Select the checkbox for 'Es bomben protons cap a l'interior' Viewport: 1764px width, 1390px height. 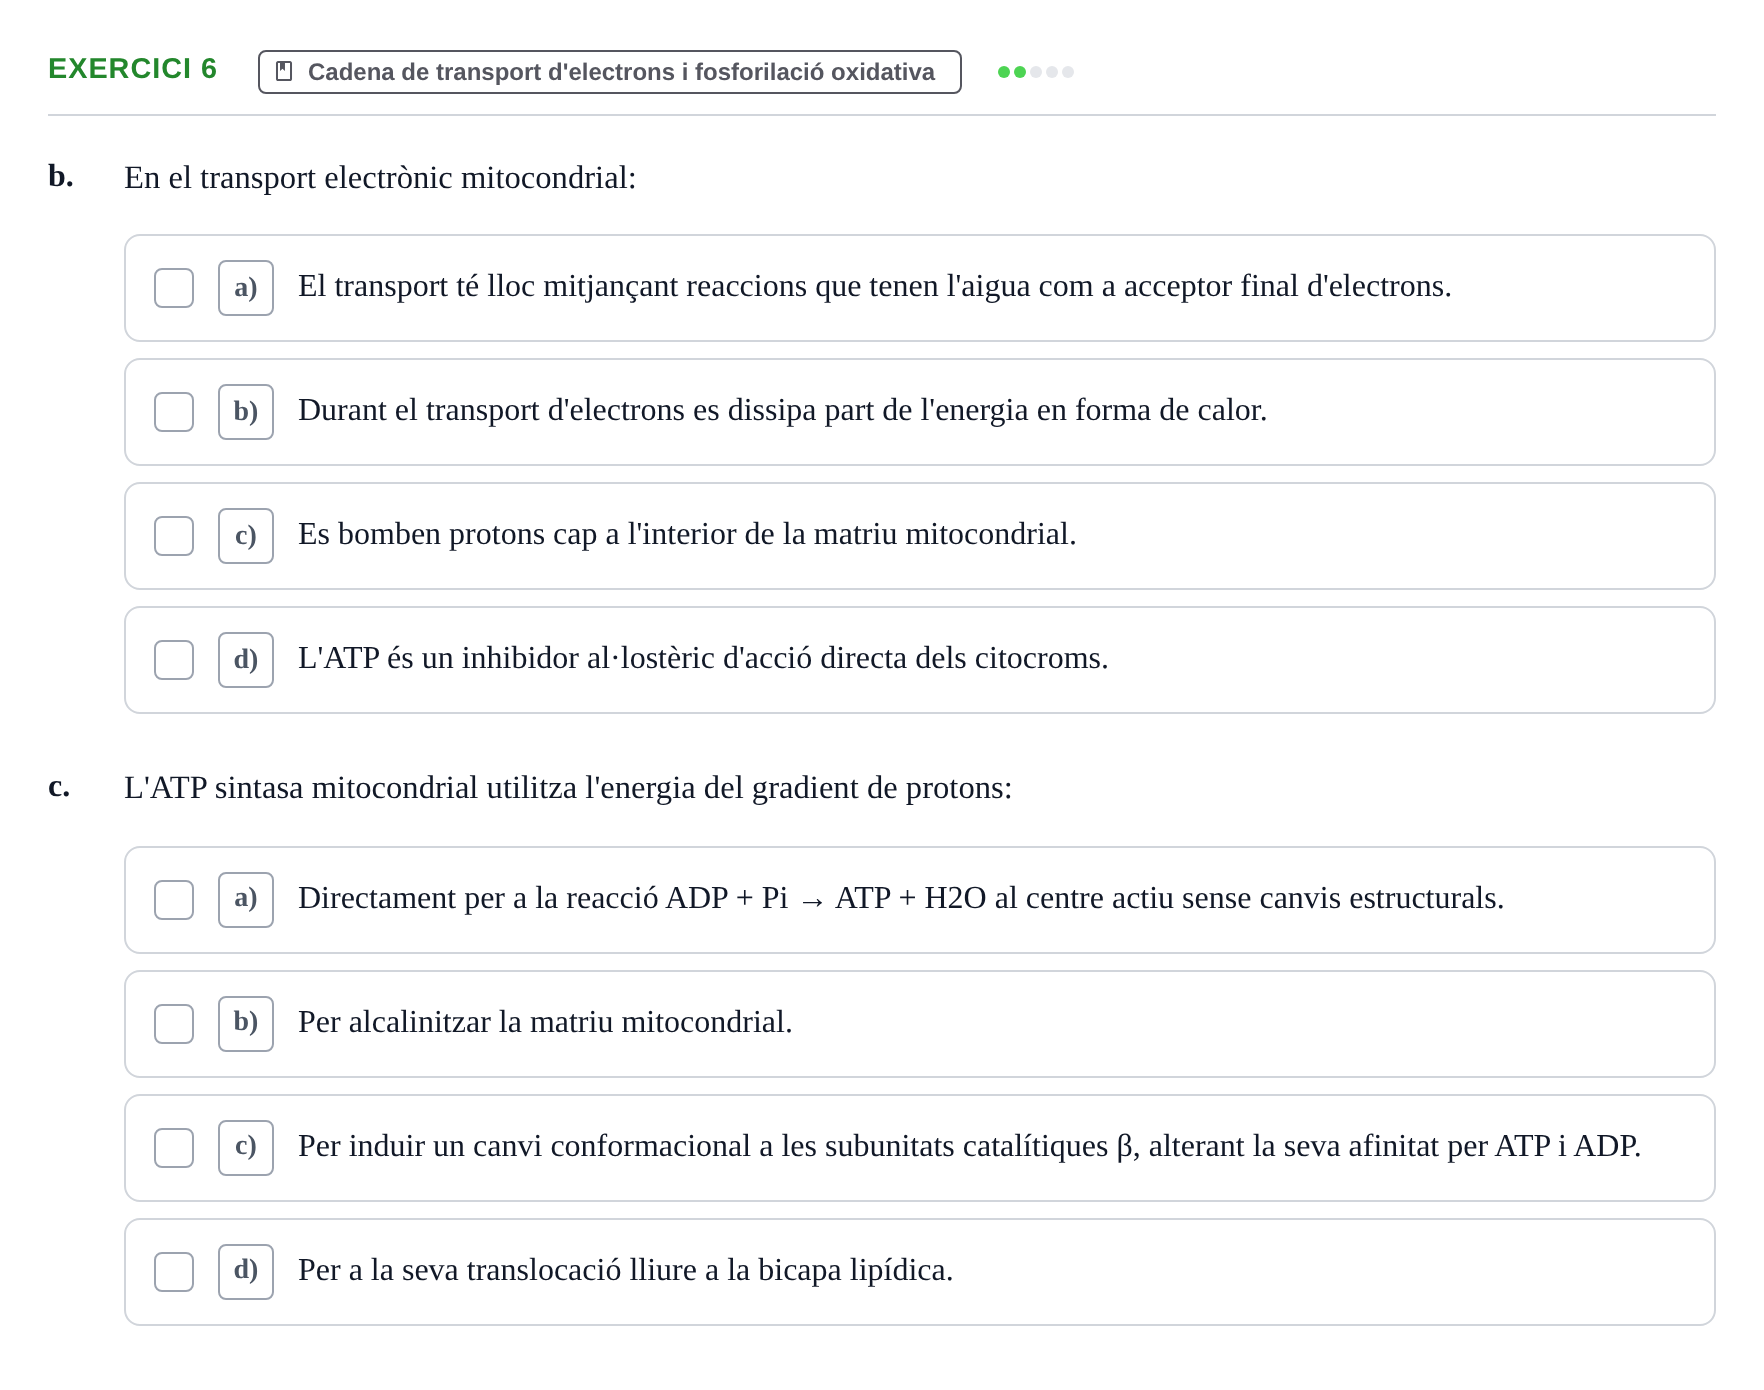click(x=174, y=536)
